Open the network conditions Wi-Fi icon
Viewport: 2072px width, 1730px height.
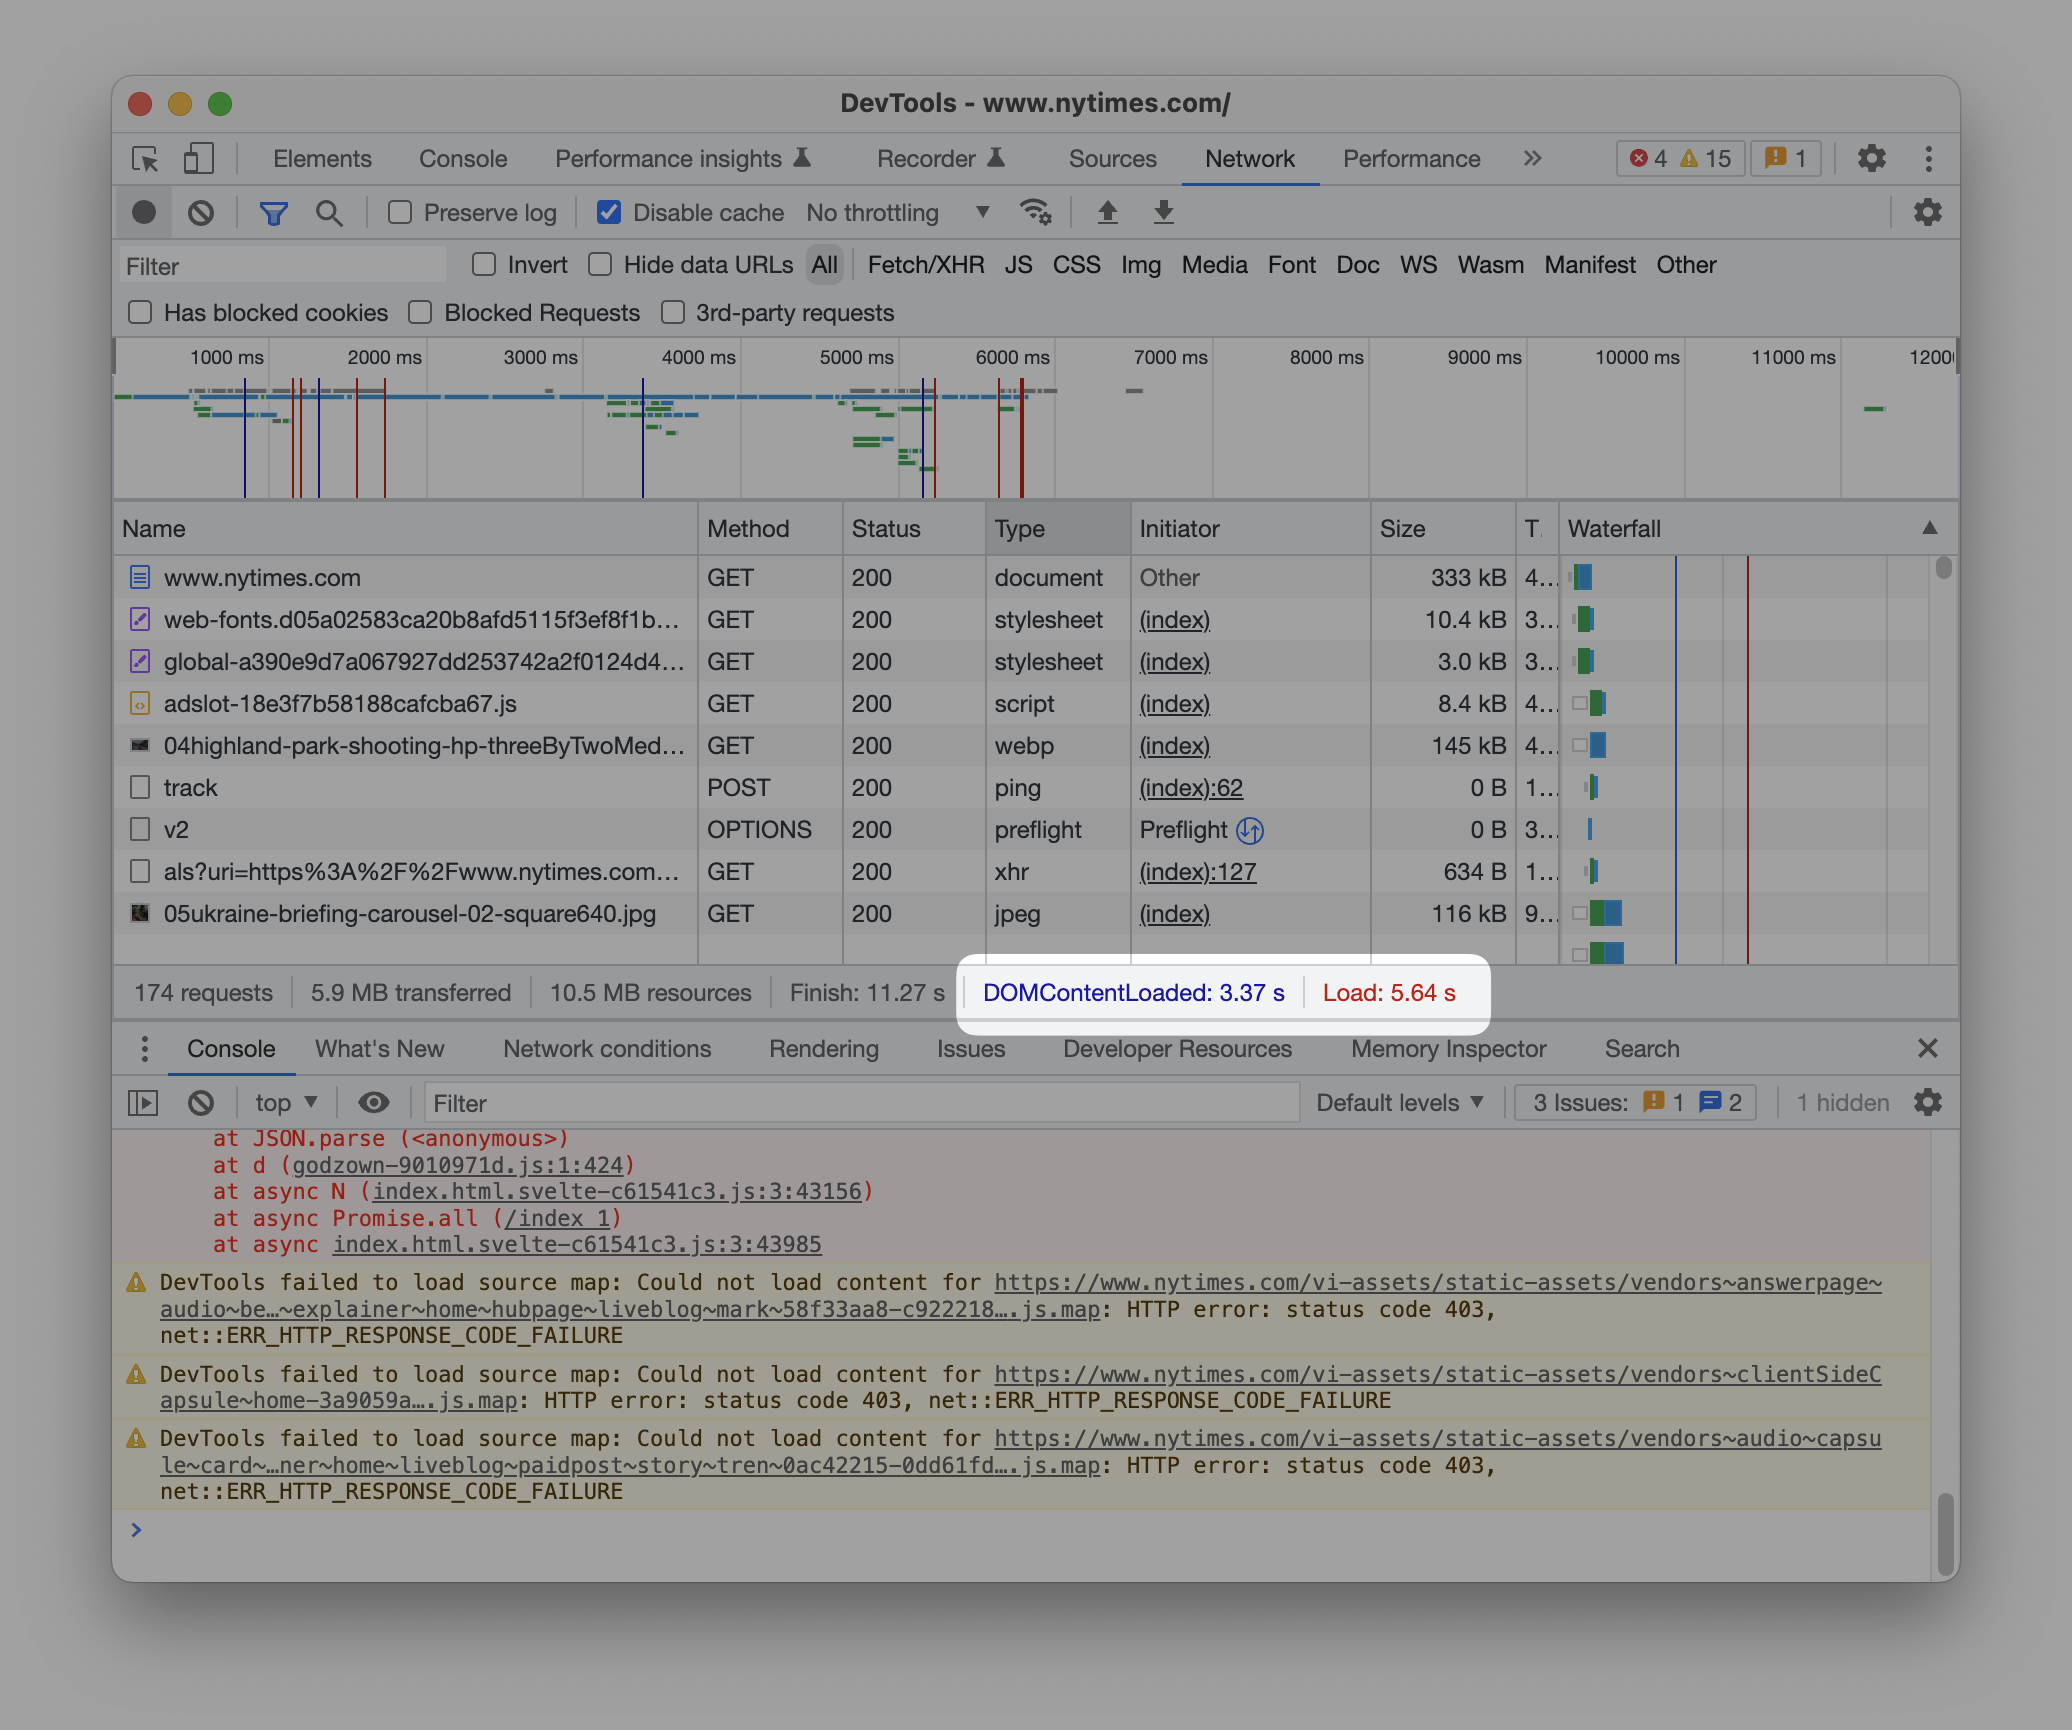(1034, 212)
